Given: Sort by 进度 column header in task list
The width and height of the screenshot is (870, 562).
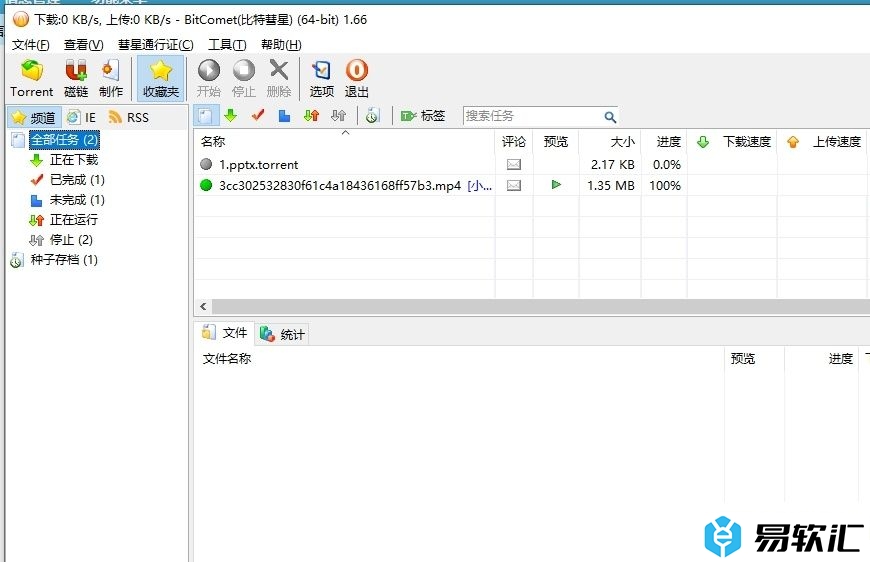Looking at the screenshot, I should [x=664, y=142].
